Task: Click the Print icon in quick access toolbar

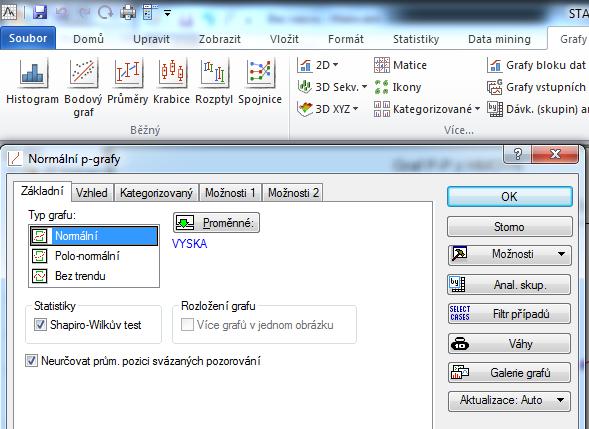Action: (x=128, y=12)
